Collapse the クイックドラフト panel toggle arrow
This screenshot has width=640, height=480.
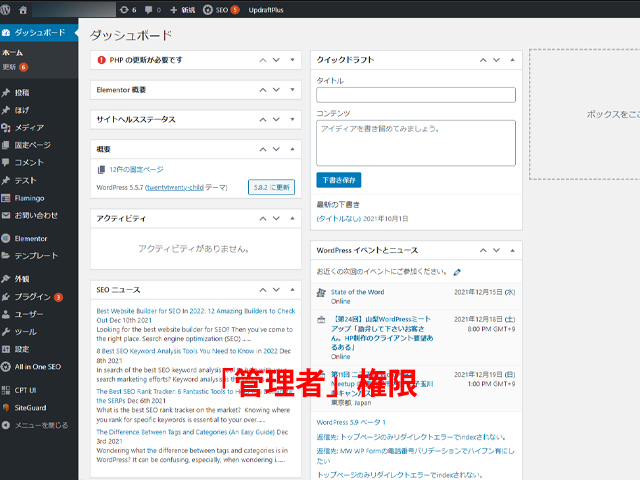(x=512, y=60)
